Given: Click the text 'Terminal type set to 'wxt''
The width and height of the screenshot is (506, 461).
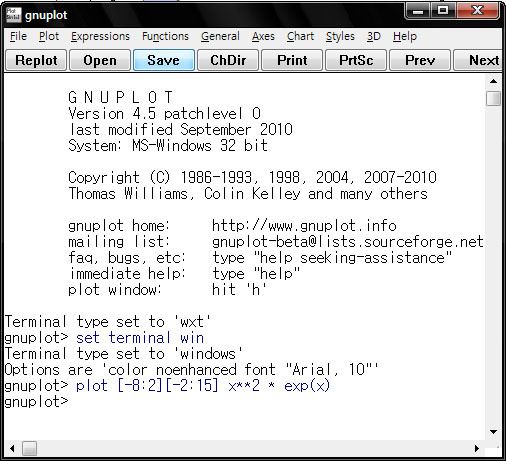Looking at the screenshot, I should 107,322.
